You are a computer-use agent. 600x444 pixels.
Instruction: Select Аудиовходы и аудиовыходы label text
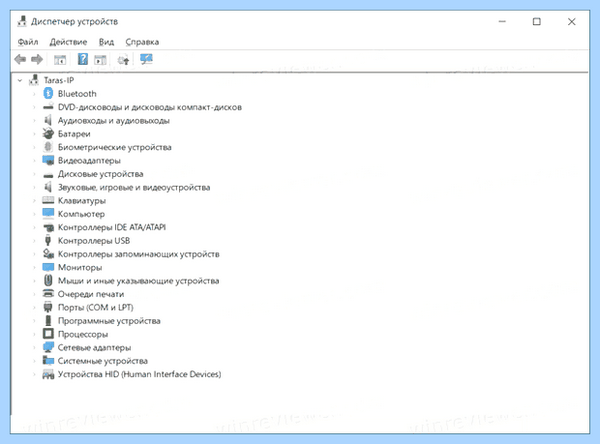pos(114,121)
